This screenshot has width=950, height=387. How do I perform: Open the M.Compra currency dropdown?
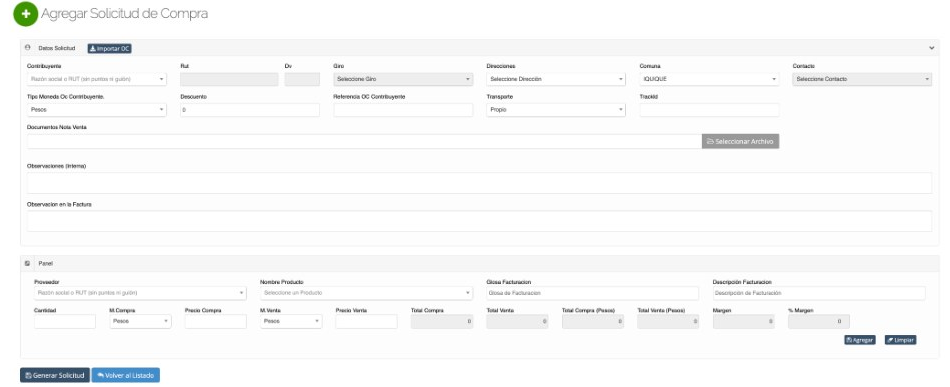[141, 322]
